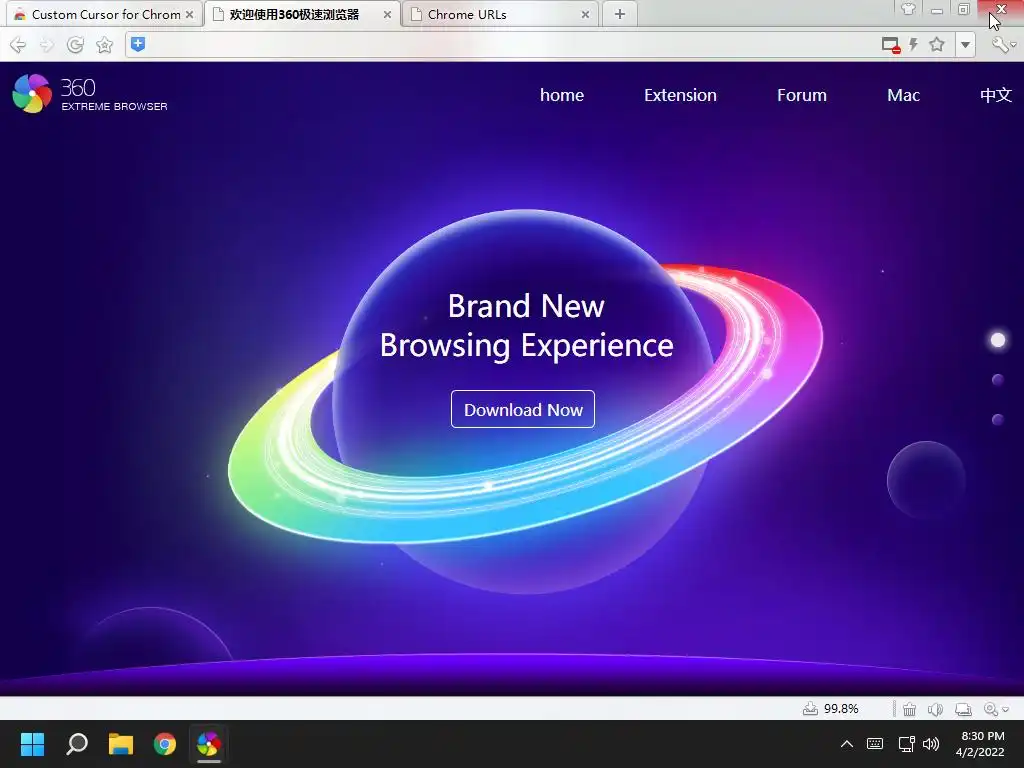This screenshot has height=768, width=1024.
Task: Select the third slide indicator dot
Action: click(x=998, y=419)
